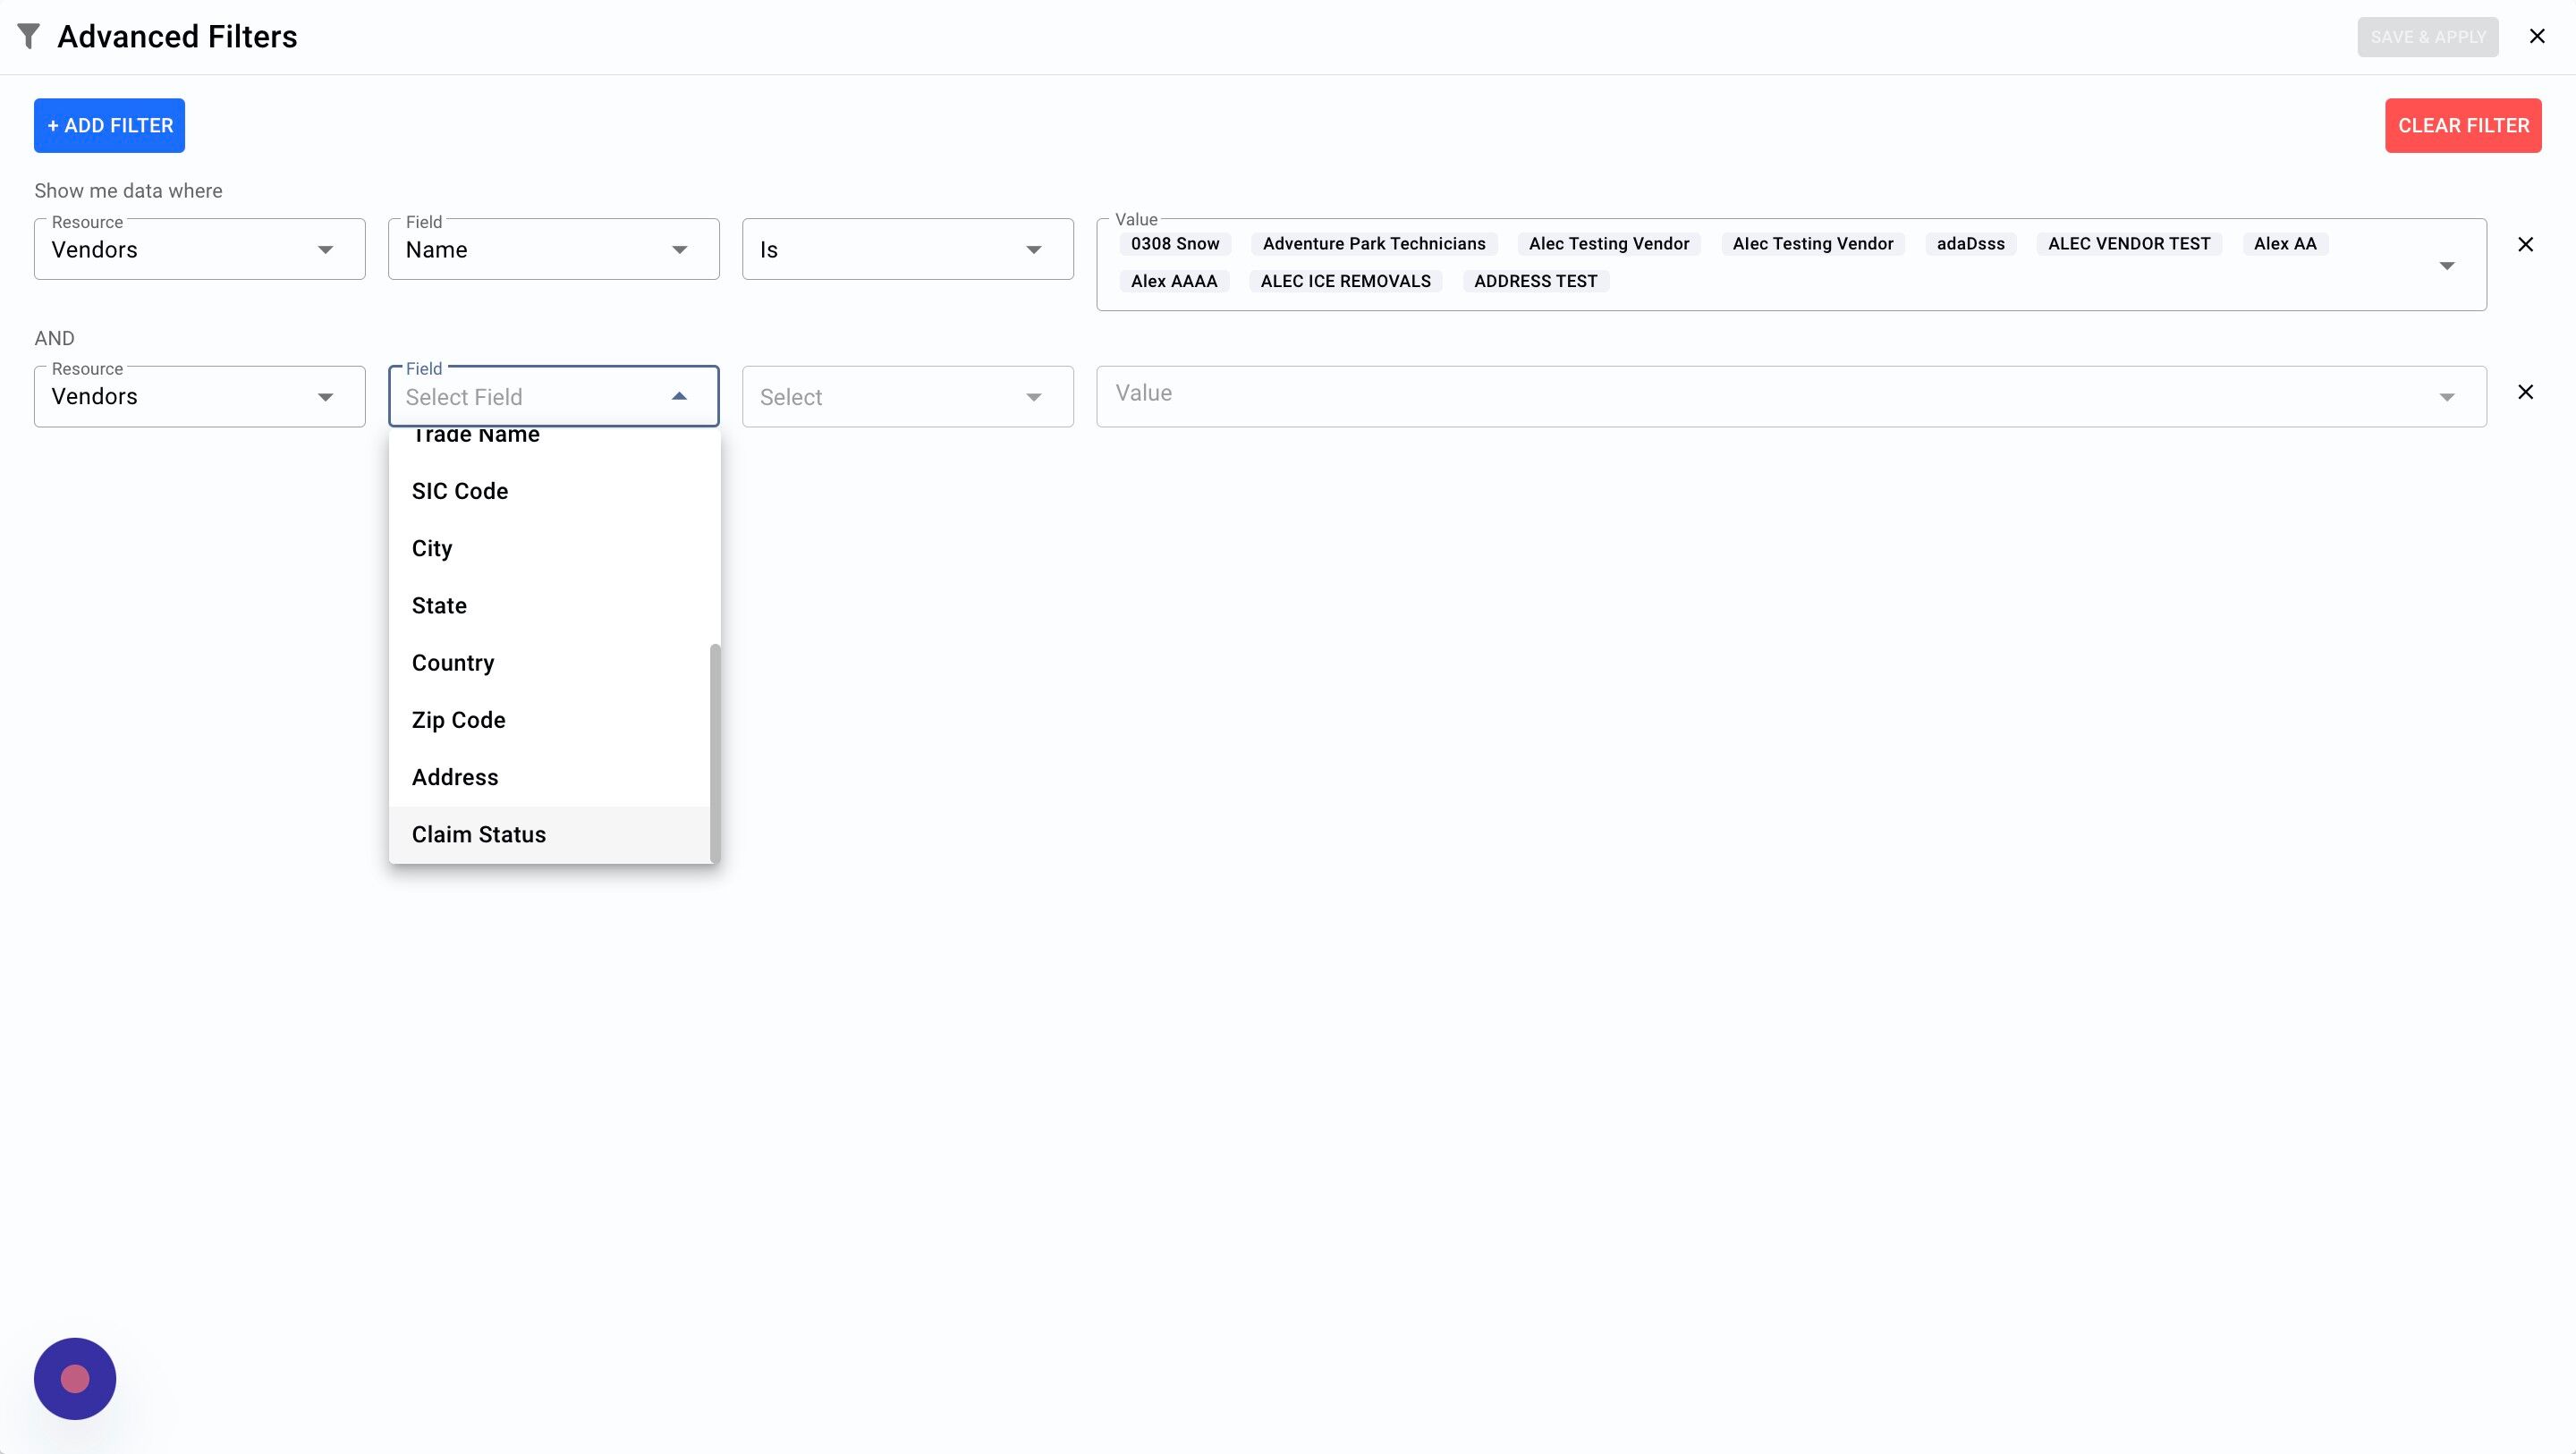Select SIC Code in the field list

(460, 491)
